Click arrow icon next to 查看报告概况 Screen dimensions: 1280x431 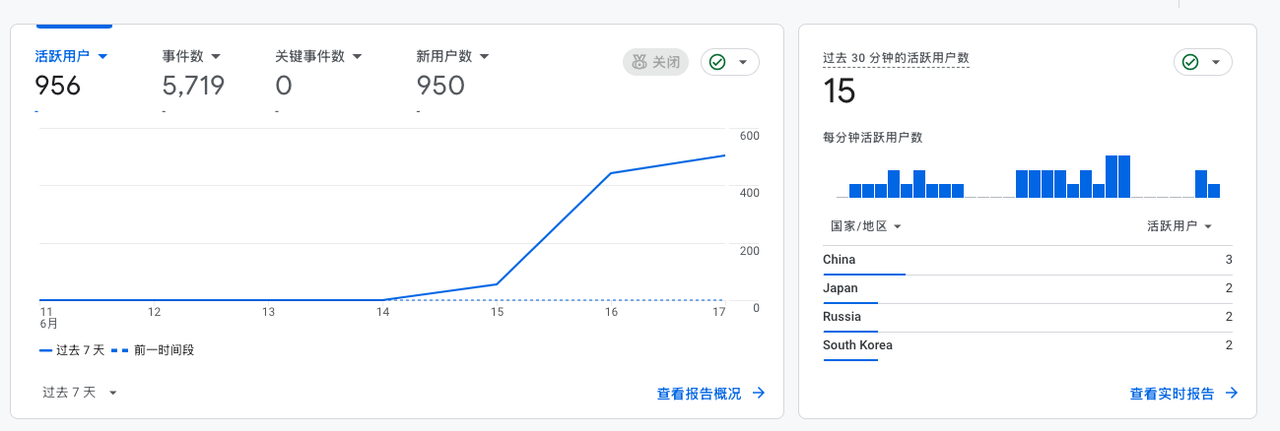(x=758, y=393)
